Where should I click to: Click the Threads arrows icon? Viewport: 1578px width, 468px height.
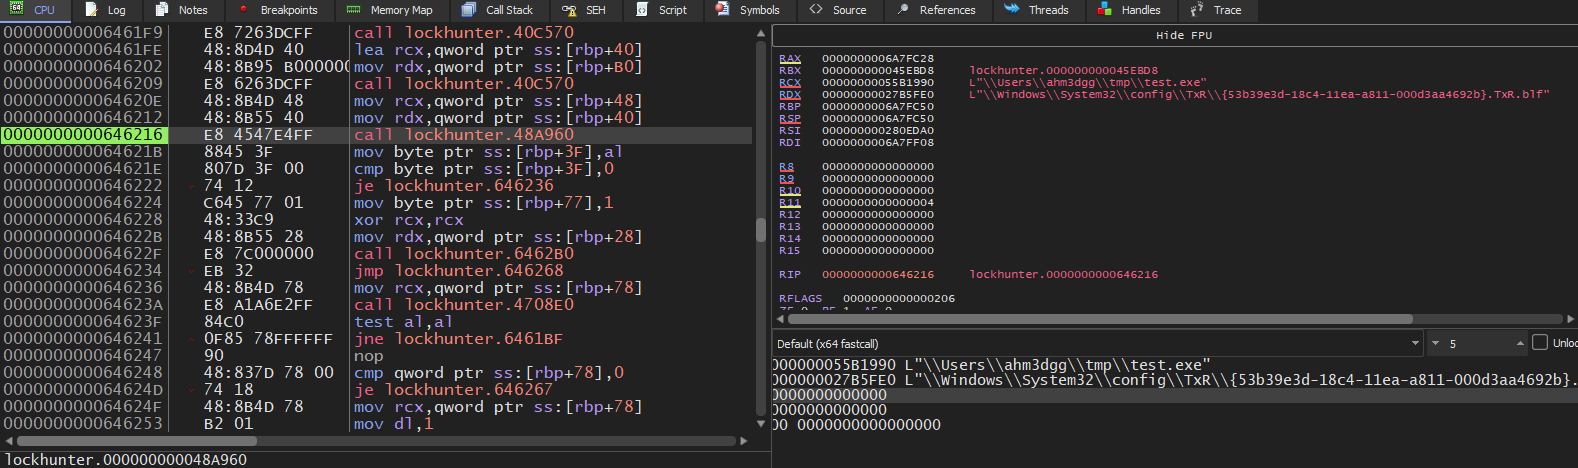click(x=1011, y=10)
